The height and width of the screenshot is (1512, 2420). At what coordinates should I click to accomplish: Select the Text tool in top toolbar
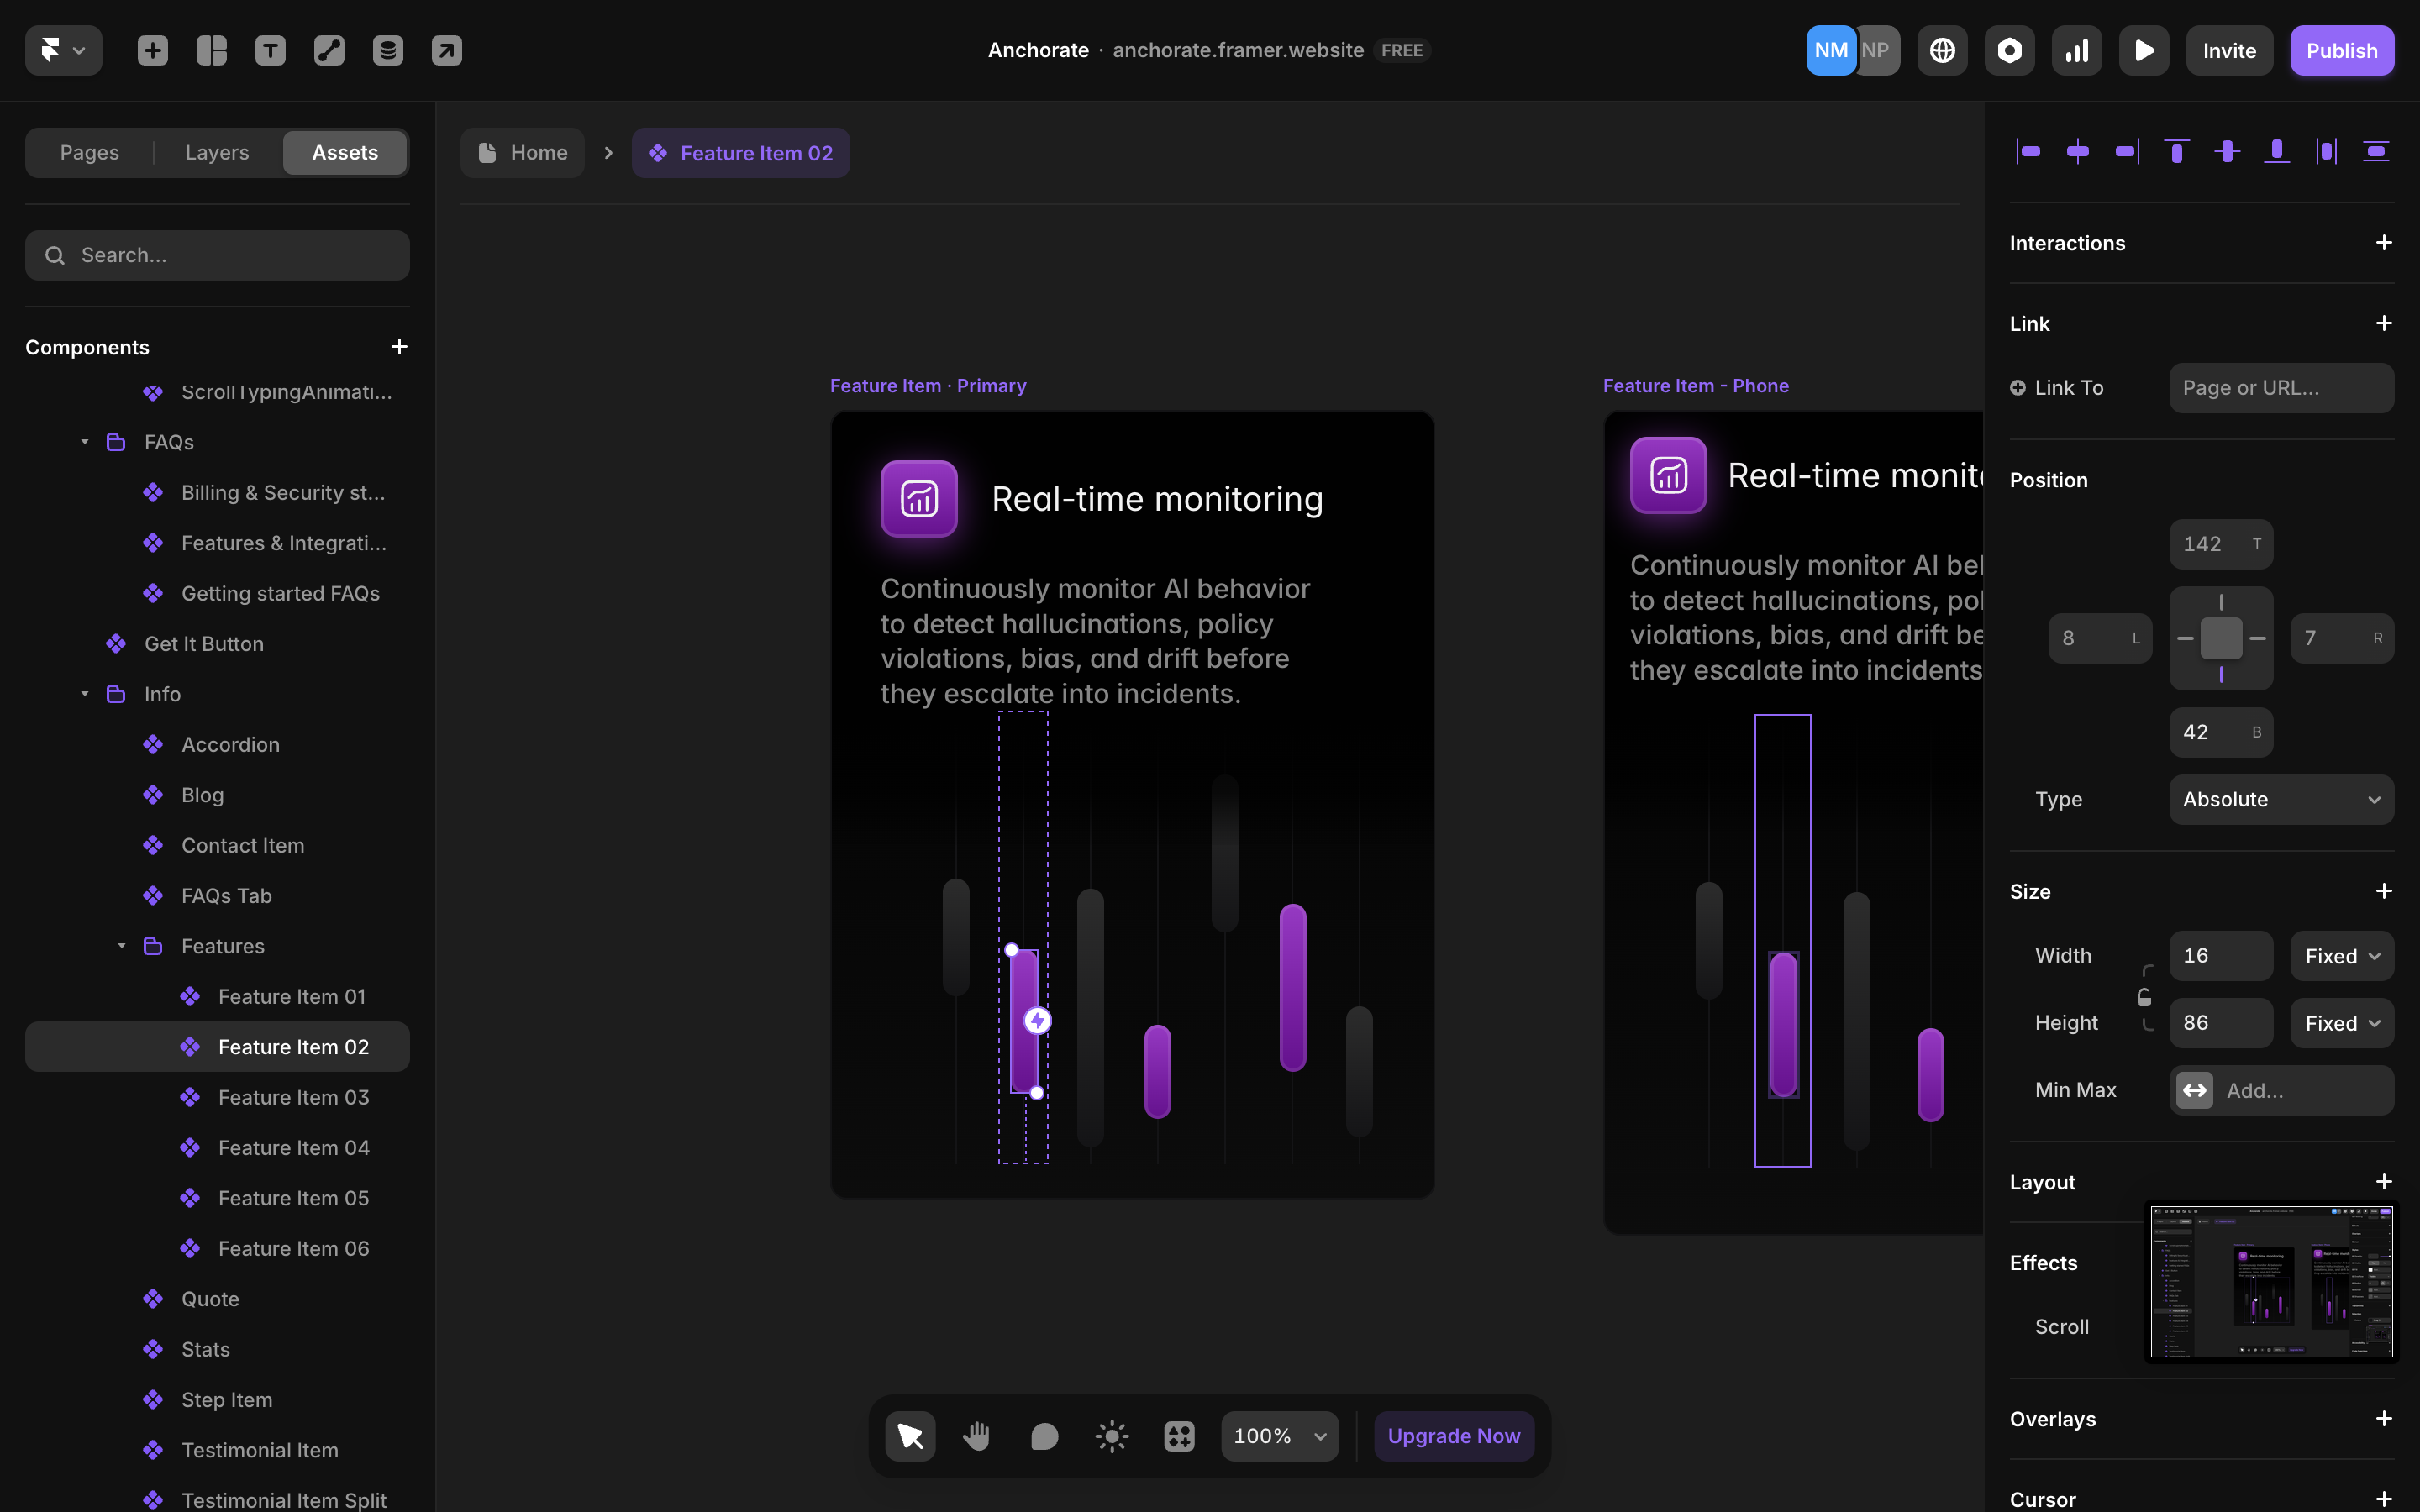tap(270, 50)
